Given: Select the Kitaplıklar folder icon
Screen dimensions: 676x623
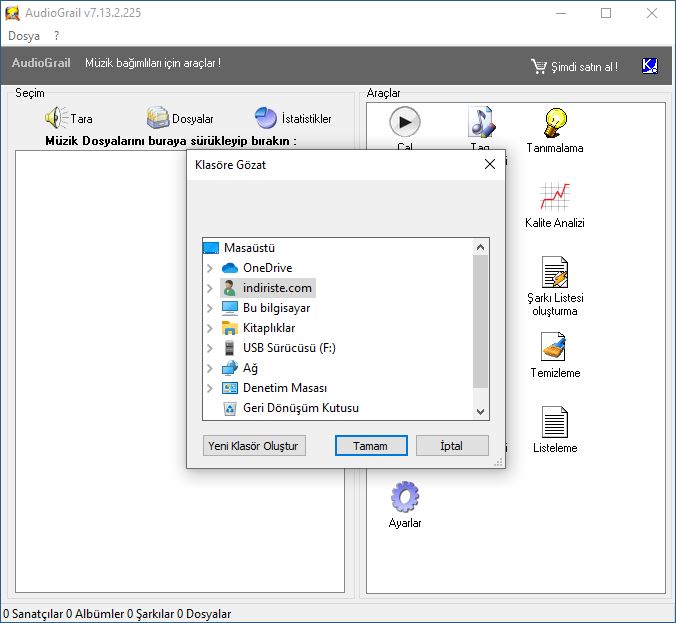Looking at the screenshot, I should point(229,328).
